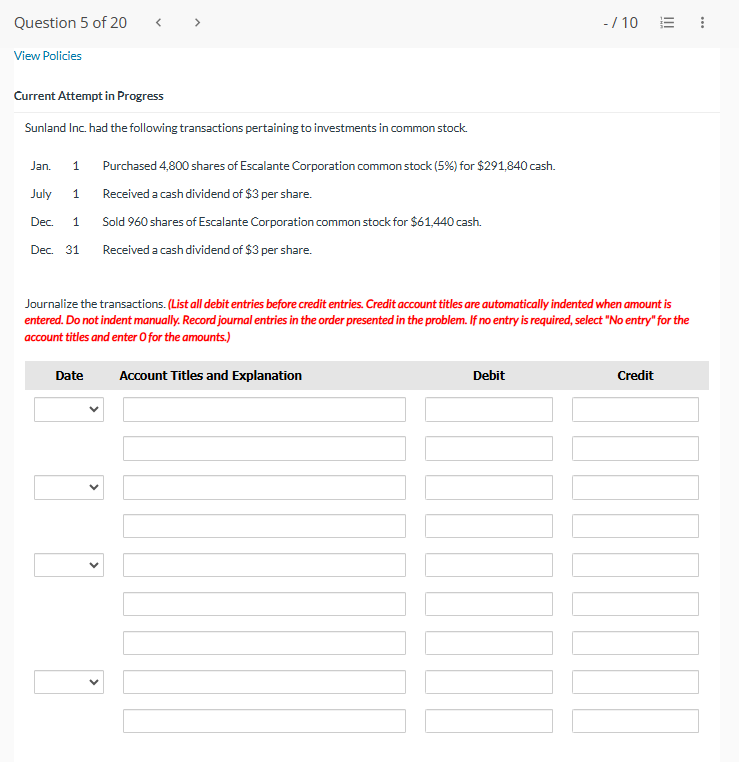The height and width of the screenshot is (762, 739).
Task: Click the July 1 dividend transaction text
Action: coord(207,194)
